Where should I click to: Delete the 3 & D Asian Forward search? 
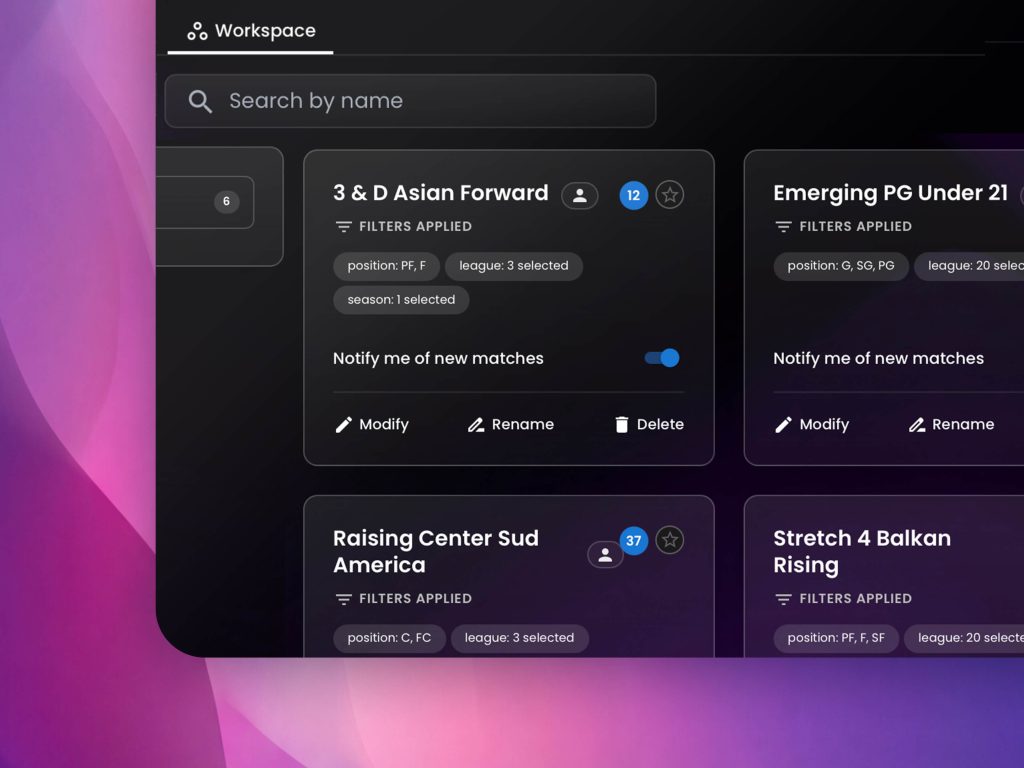pos(649,424)
